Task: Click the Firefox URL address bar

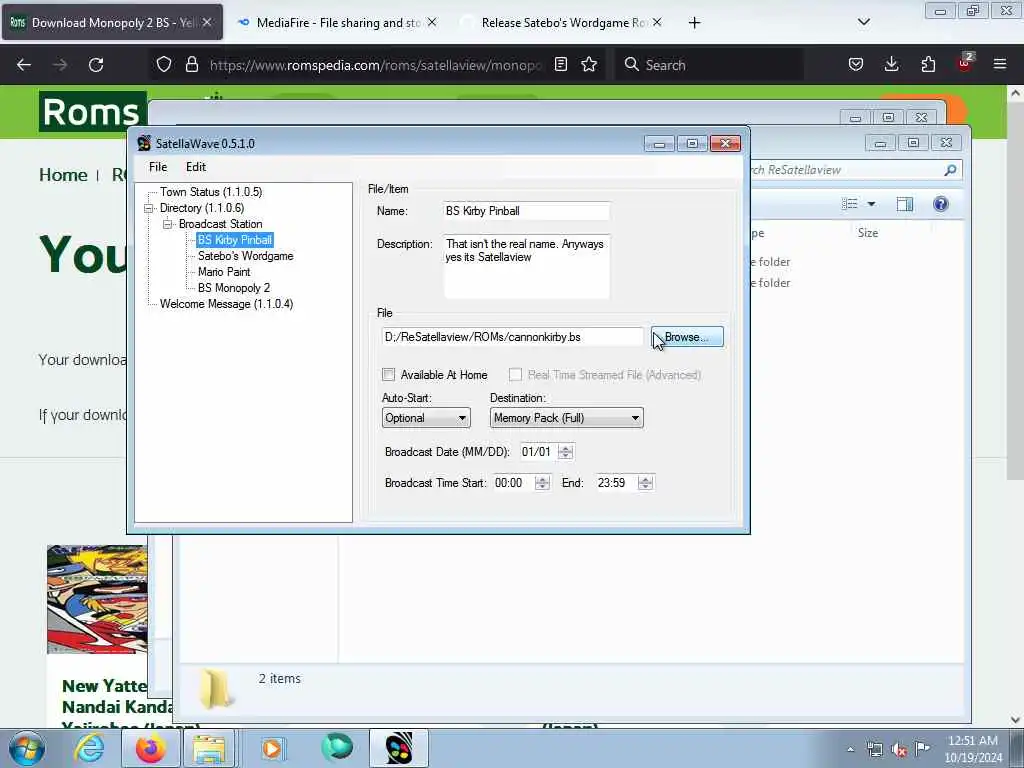Action: [x=376, y=65]
